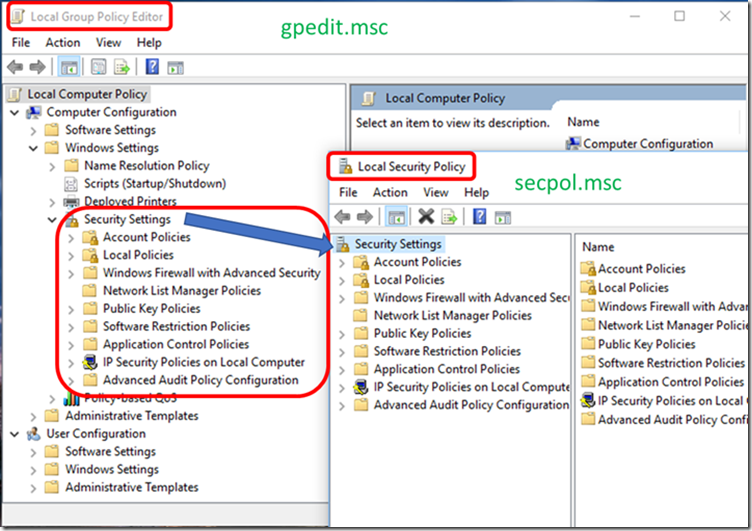Open Help menu in Local Security Policy
This screenshot has width=752, height=531.
click(477, 192)
